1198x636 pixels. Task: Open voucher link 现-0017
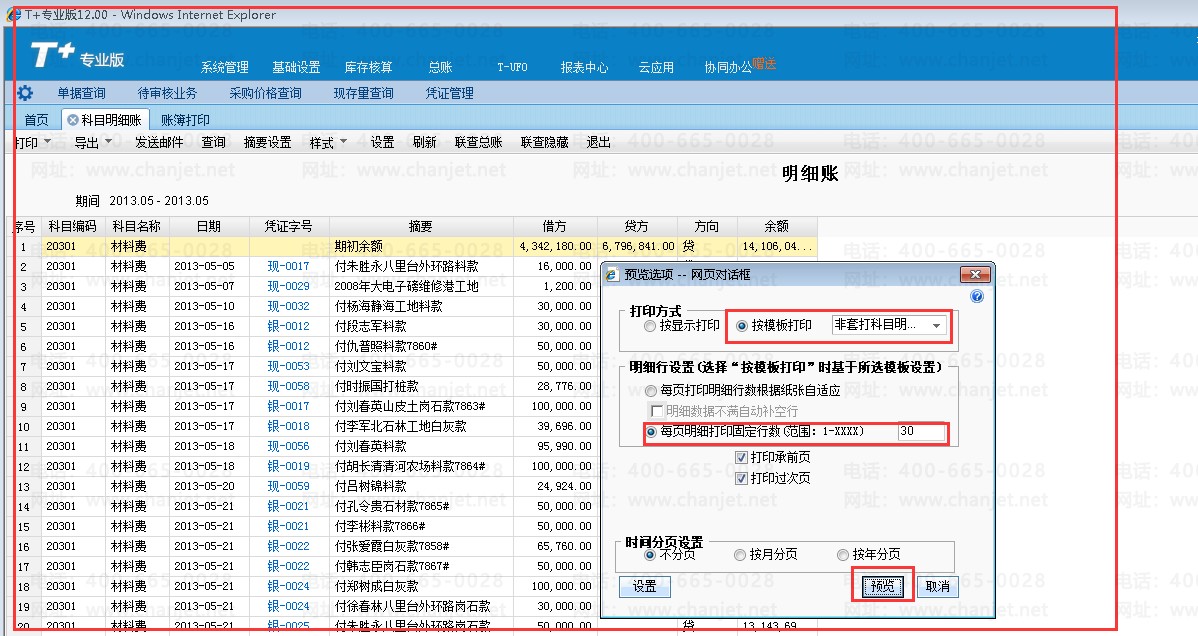pyautogui.click(x=288, y=267)
